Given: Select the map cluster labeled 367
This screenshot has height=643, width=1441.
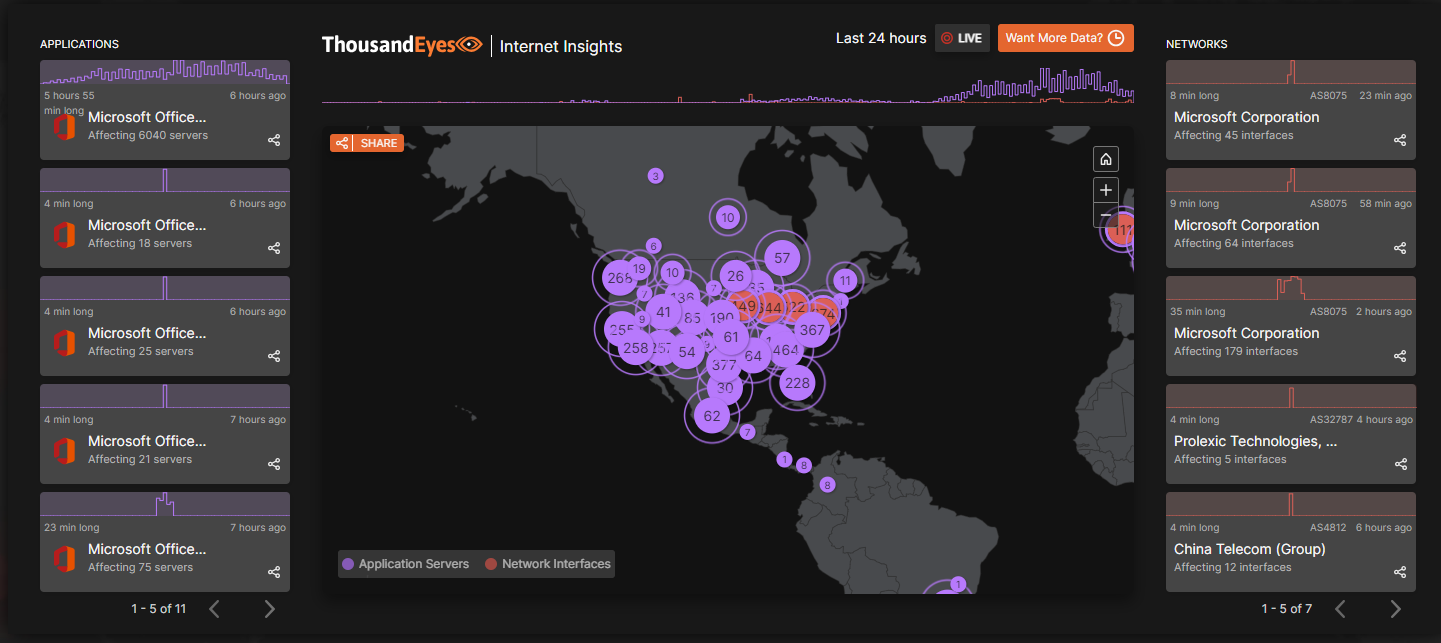Looking at the screenshot, I should pos(812,330).
